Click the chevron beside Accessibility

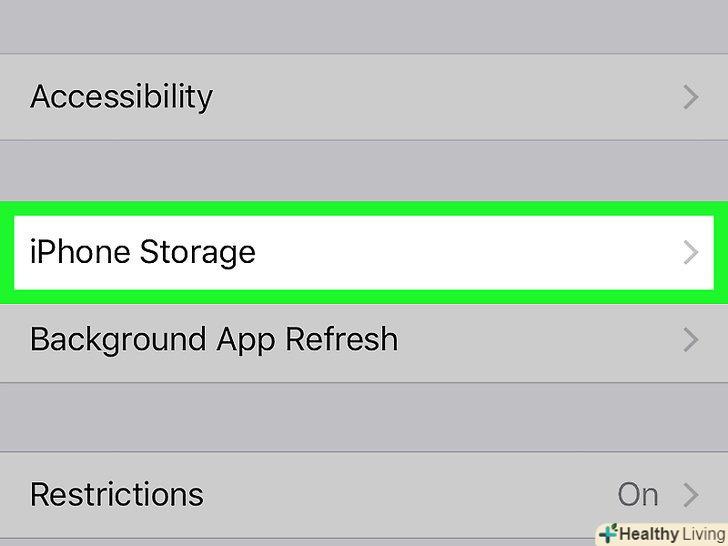(690, 97)
